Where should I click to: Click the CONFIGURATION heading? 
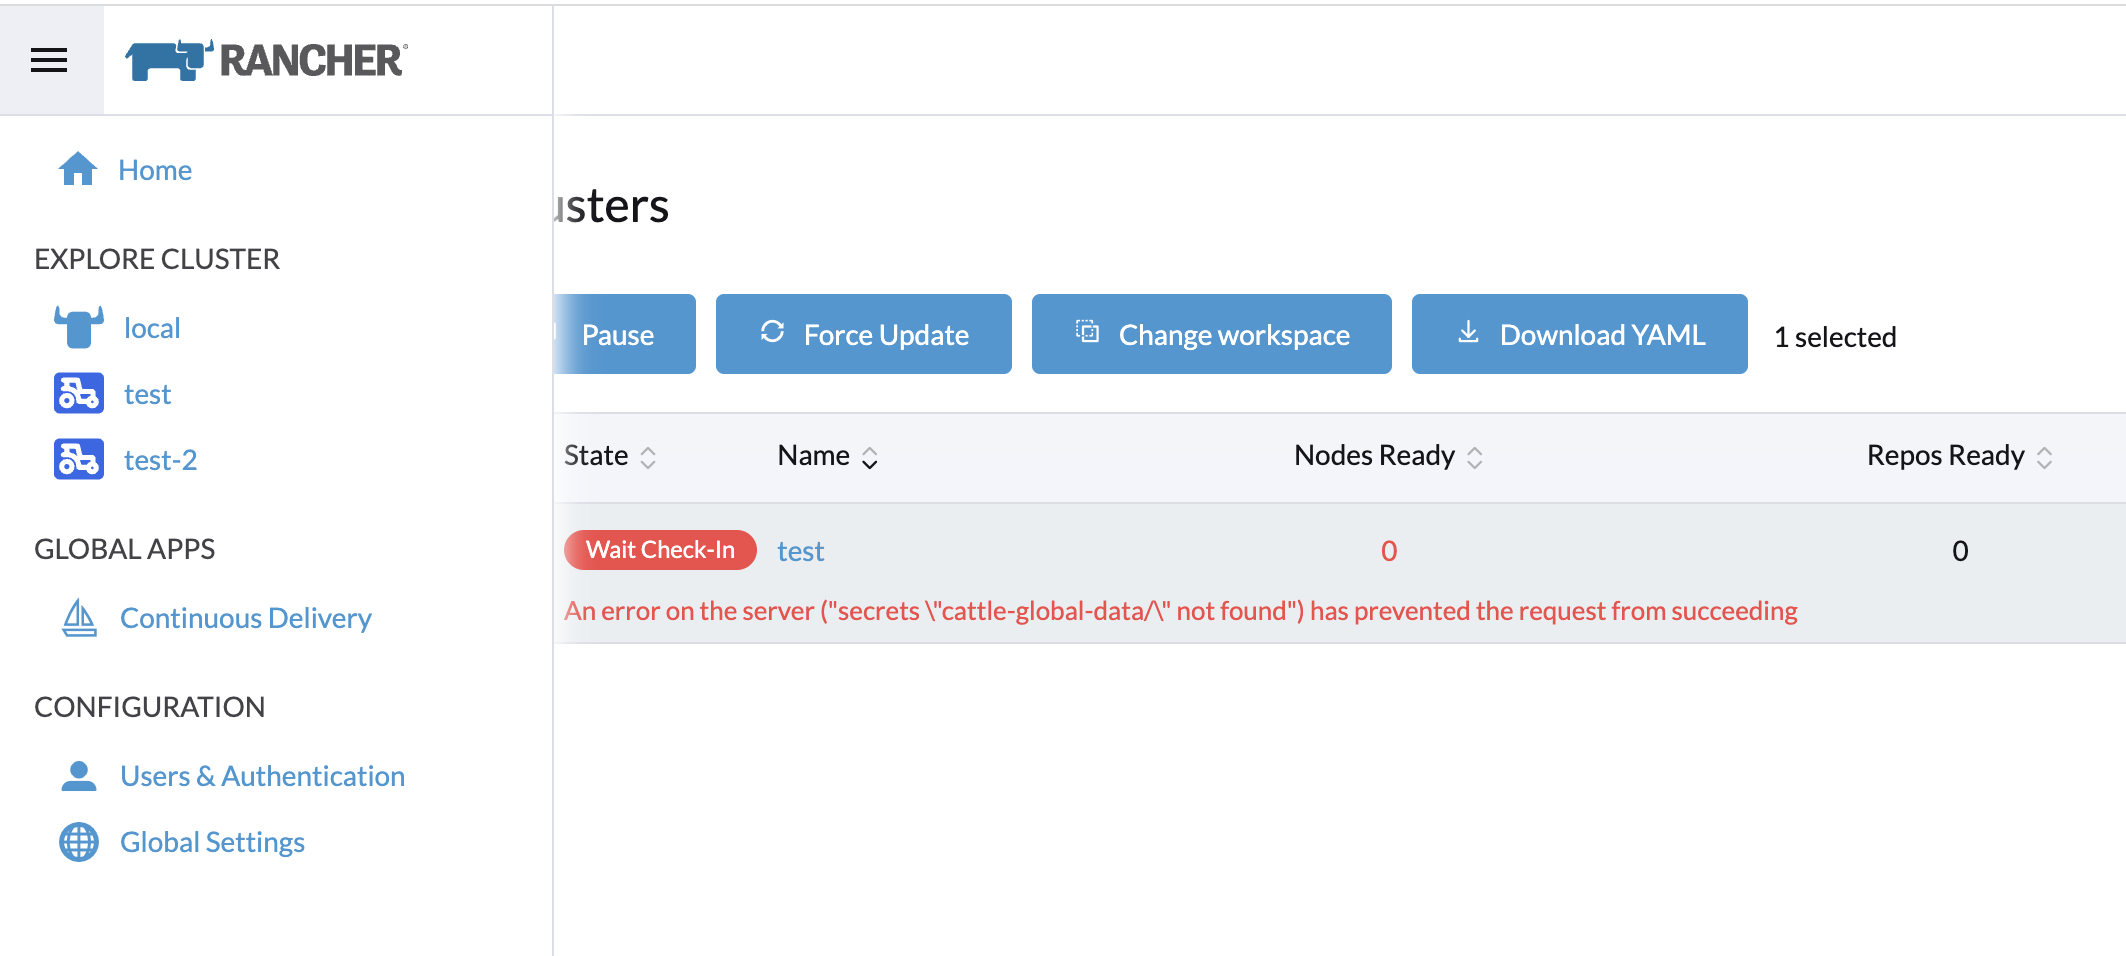[150, 707]
